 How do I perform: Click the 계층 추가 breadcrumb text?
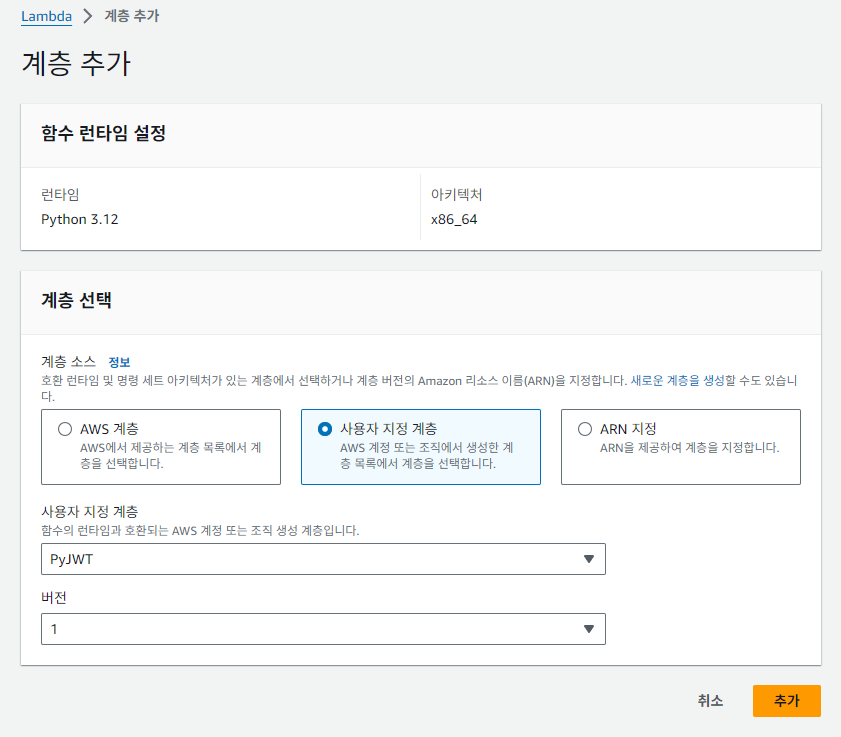[x=132, y=16]
